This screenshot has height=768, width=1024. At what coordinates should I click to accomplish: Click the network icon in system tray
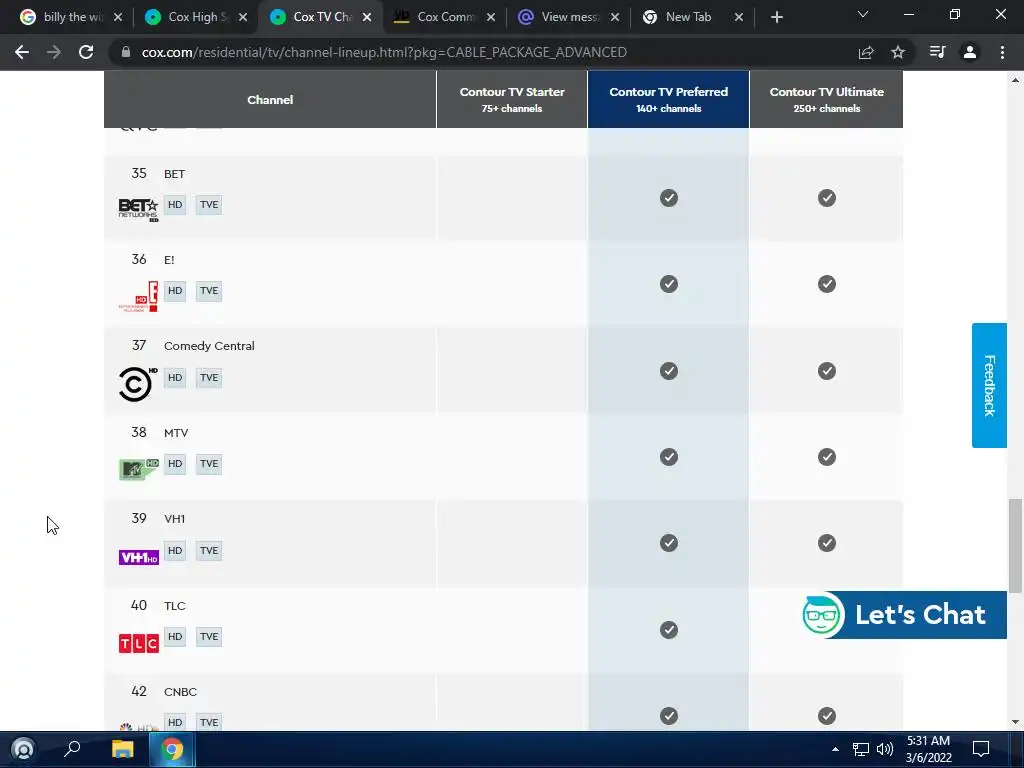click(861, 749)
